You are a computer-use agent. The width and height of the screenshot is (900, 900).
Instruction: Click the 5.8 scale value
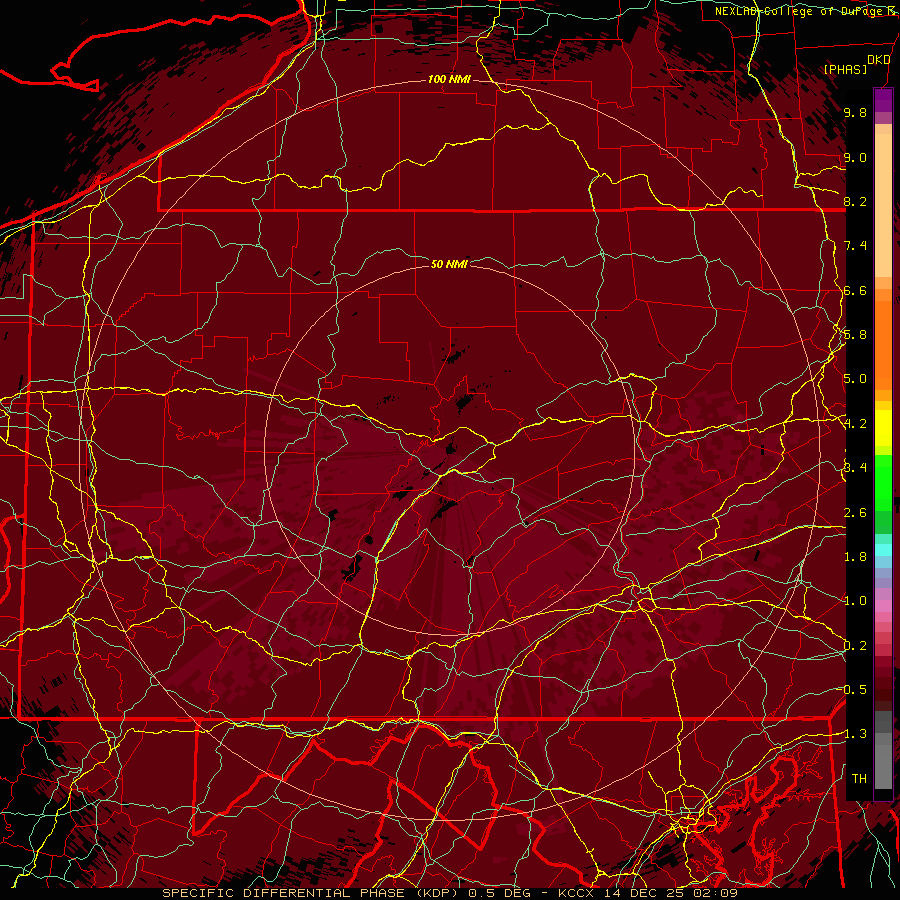point(855,335)
